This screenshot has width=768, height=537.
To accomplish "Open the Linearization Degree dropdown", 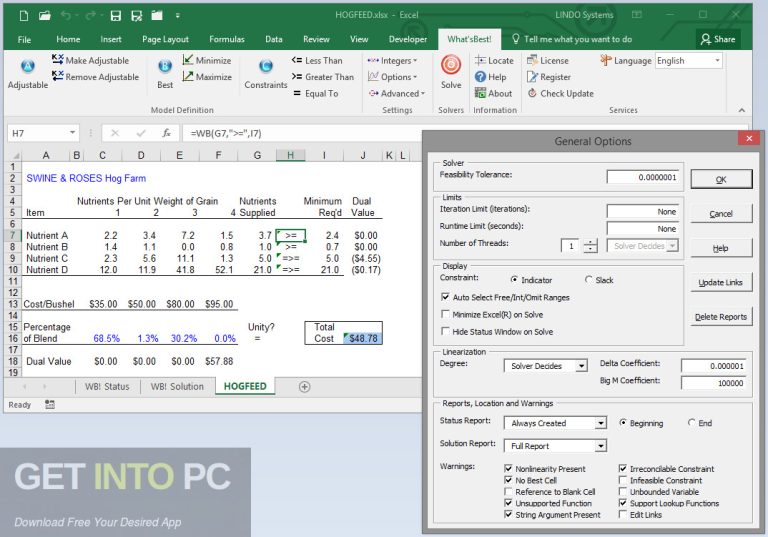I will 581,366.
